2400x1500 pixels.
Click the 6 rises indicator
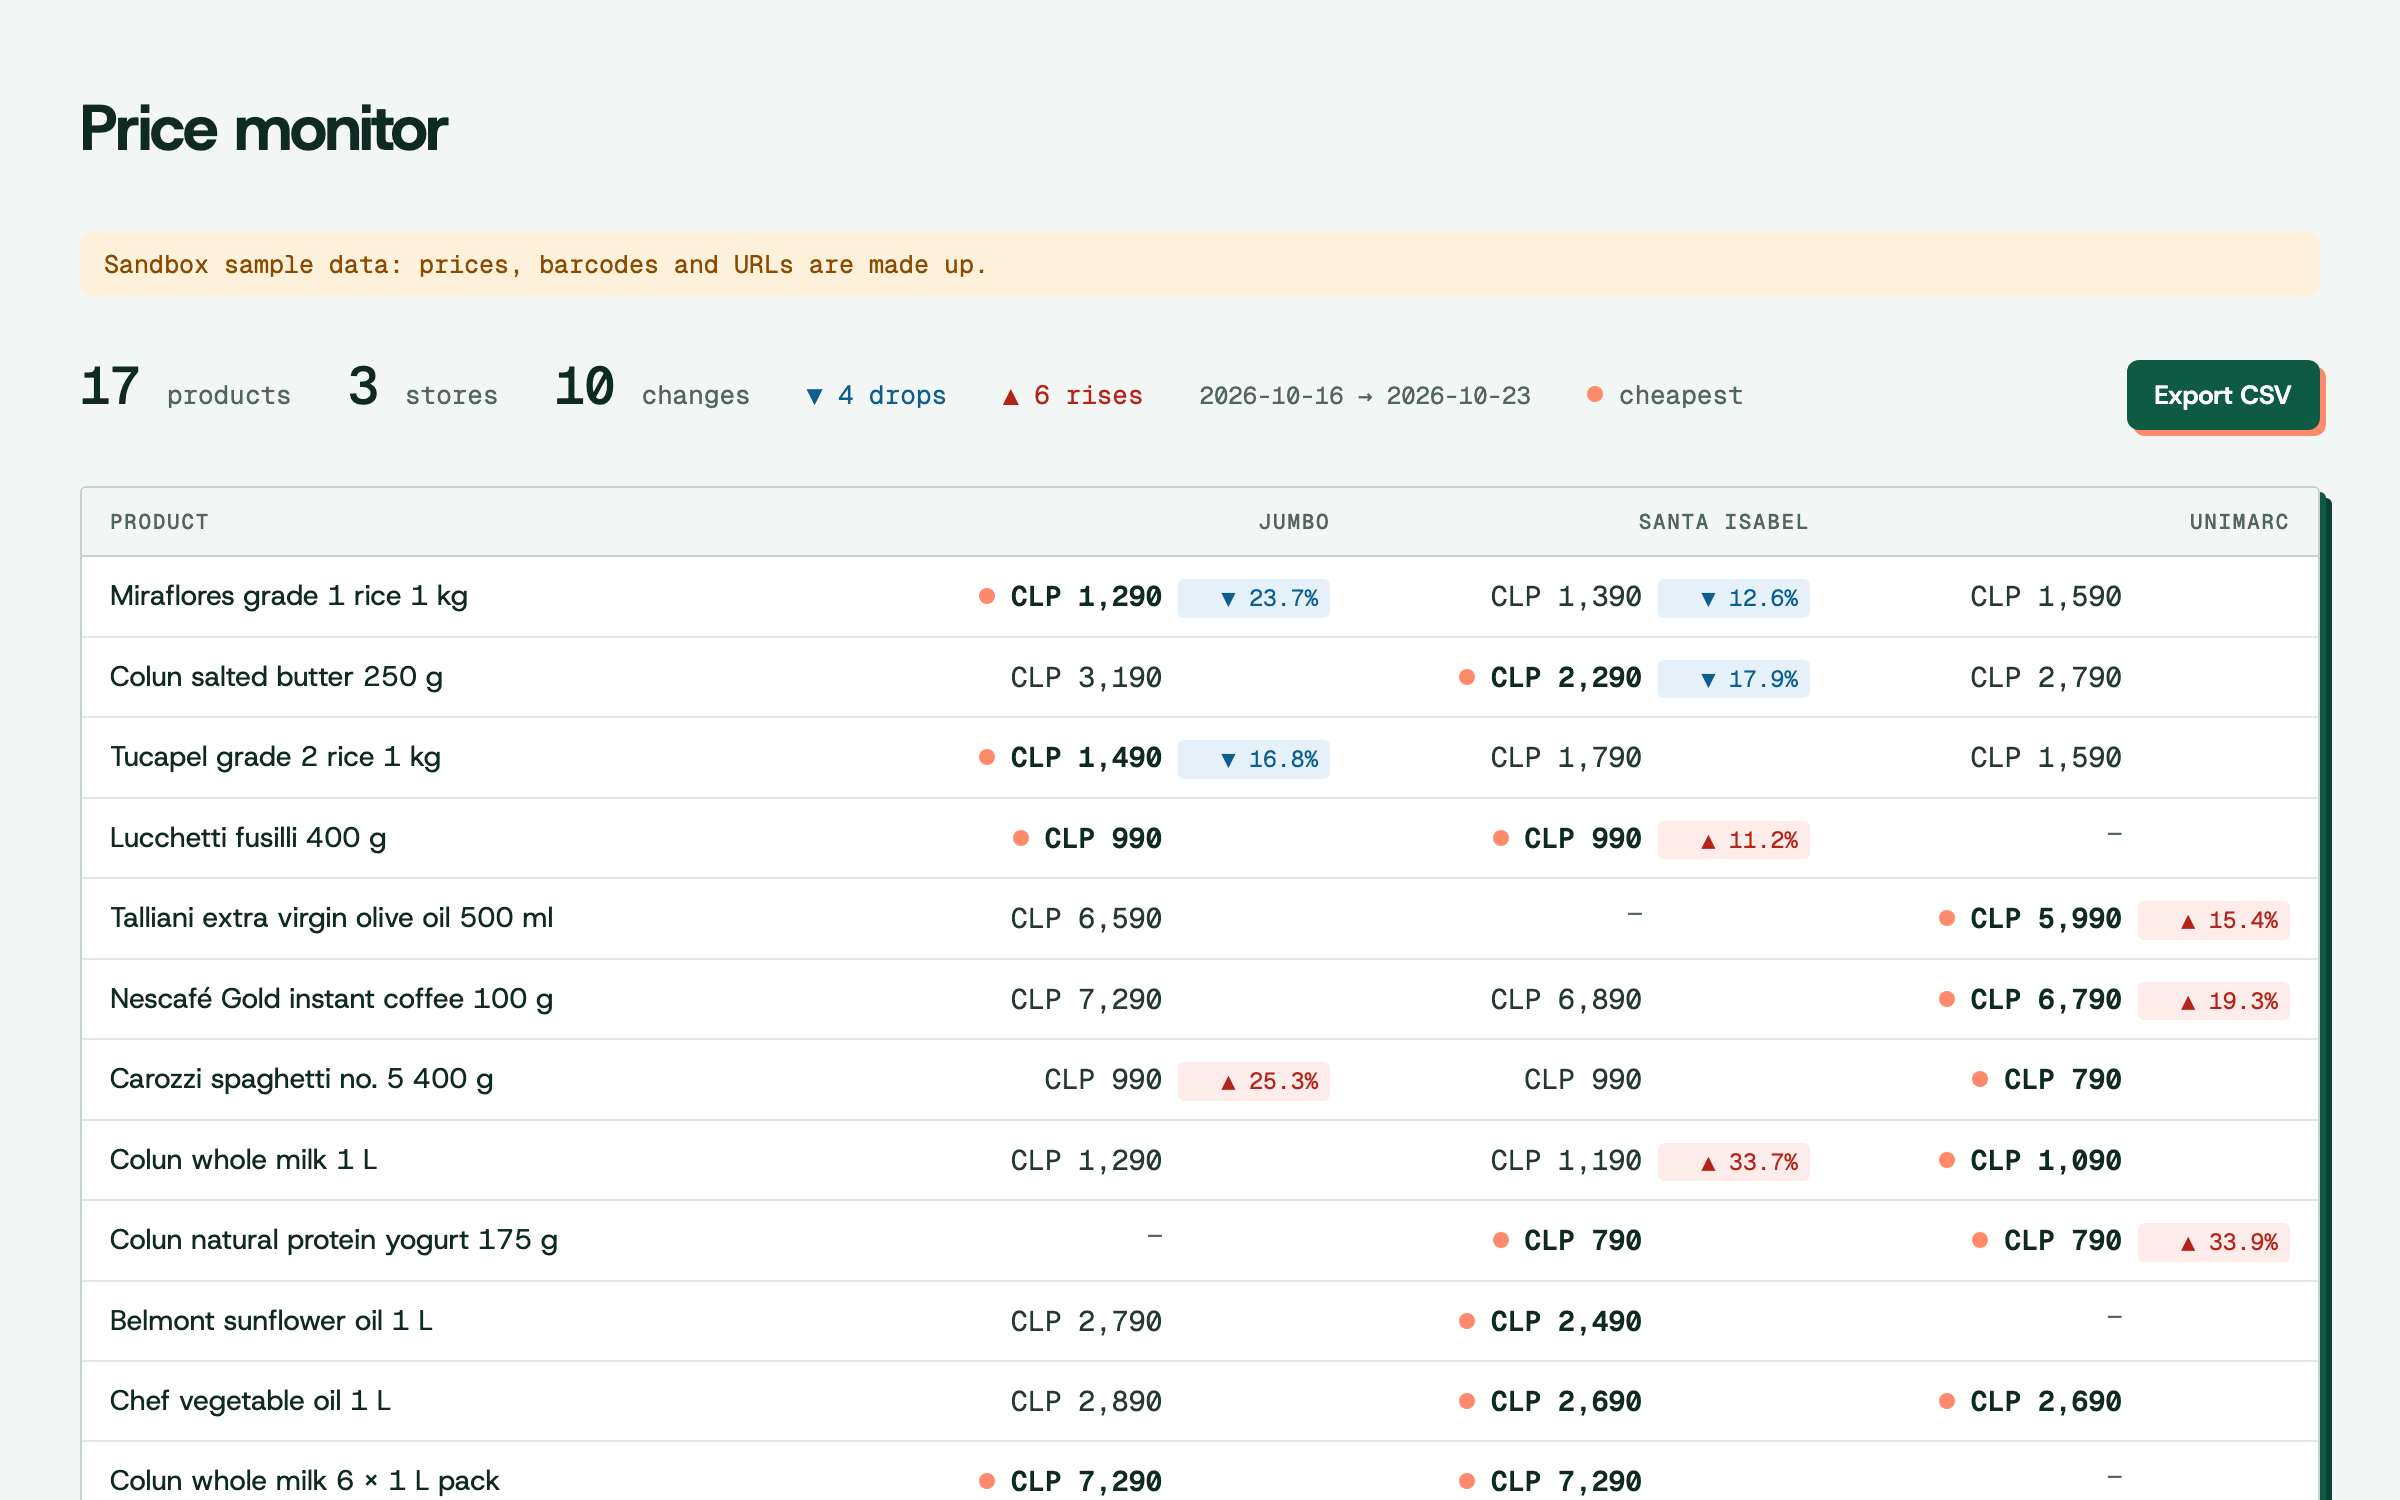coord(1072,396)
